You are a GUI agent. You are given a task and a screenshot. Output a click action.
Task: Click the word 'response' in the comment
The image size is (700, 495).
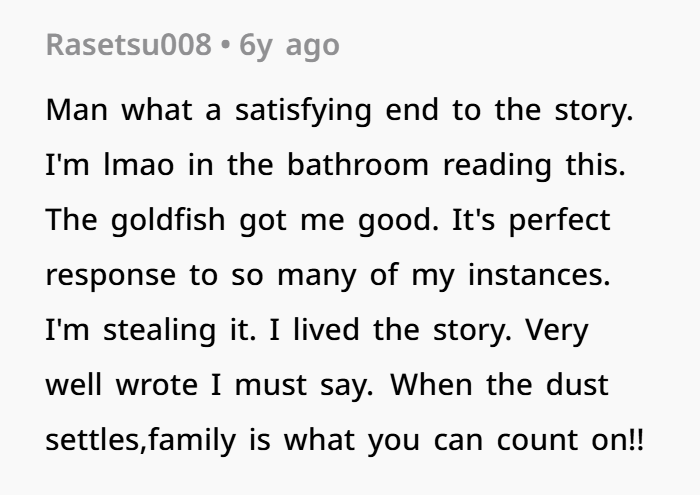(x=111, y=276)
